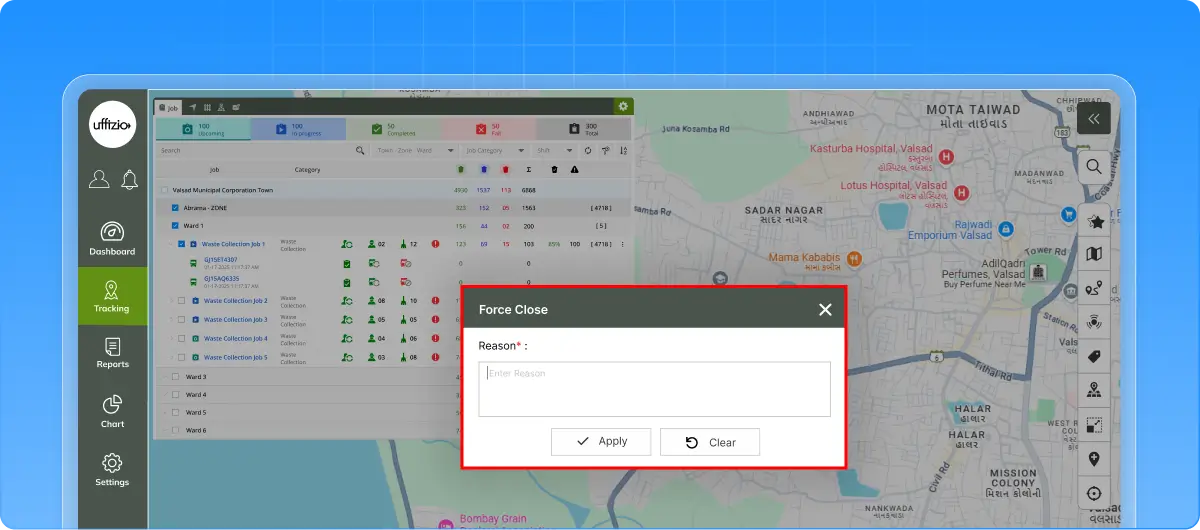The height and width of the screenshot is (530, 1200).
Task: Open the Reports section in sidebar
Action: pyautogui.click(x=112, y=352)
